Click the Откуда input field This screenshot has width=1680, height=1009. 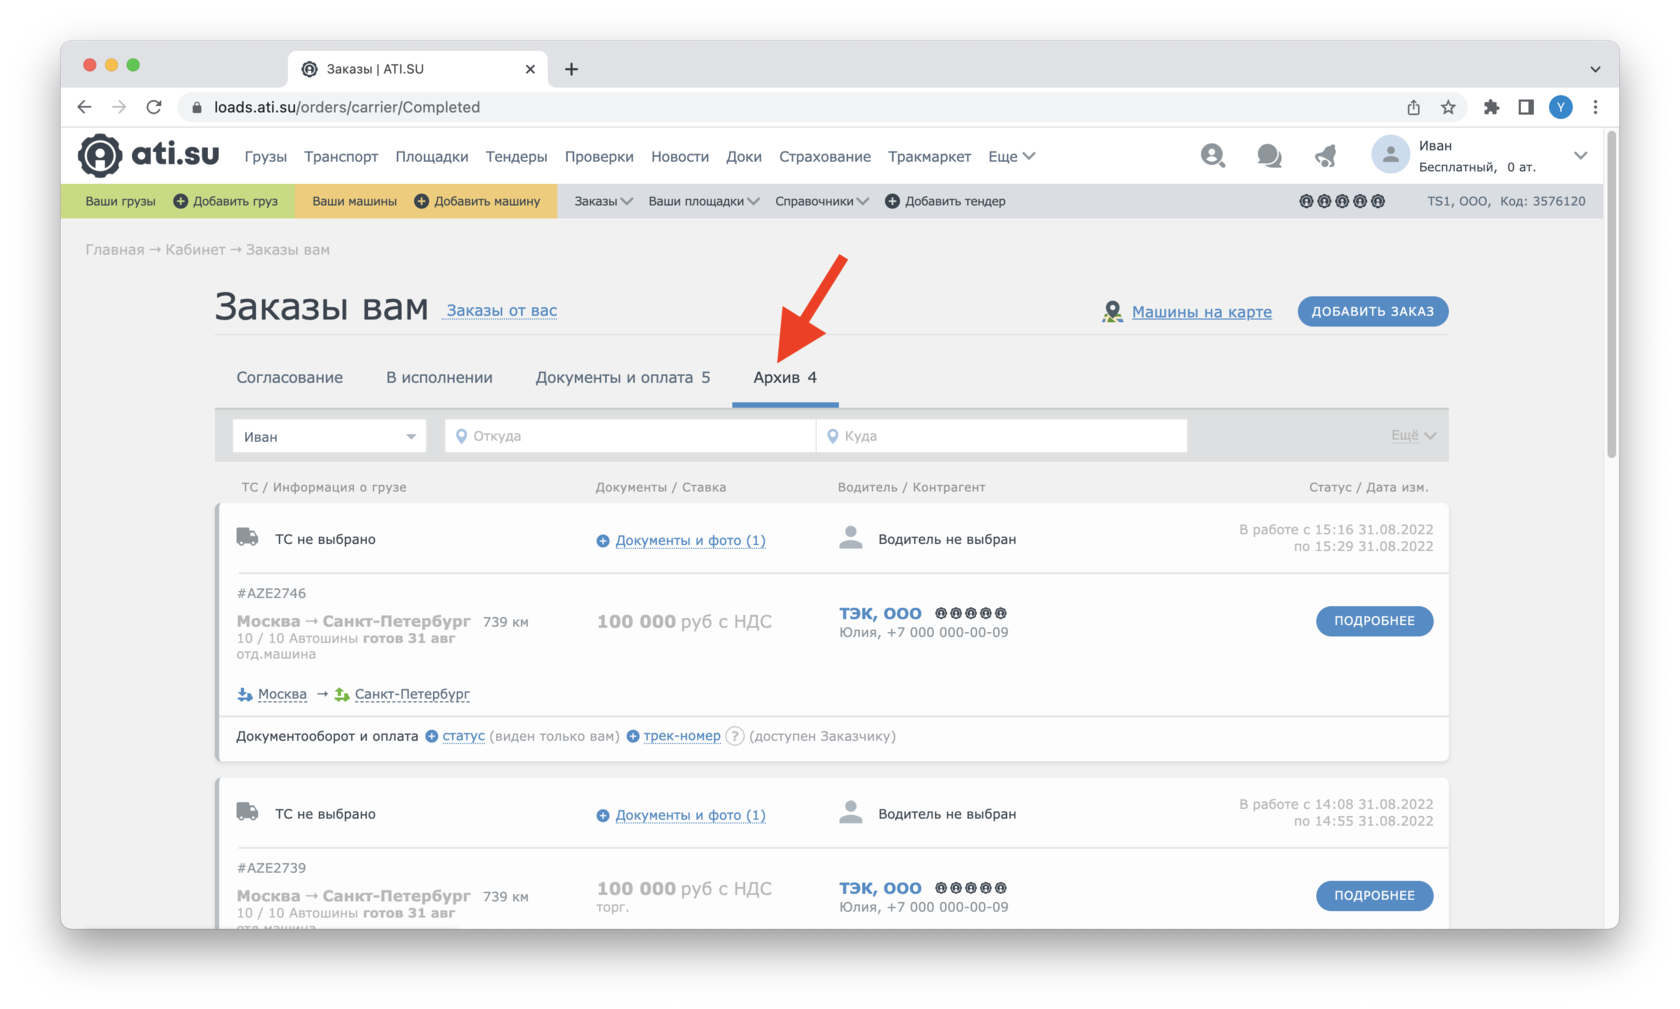[x=630, y=436]
